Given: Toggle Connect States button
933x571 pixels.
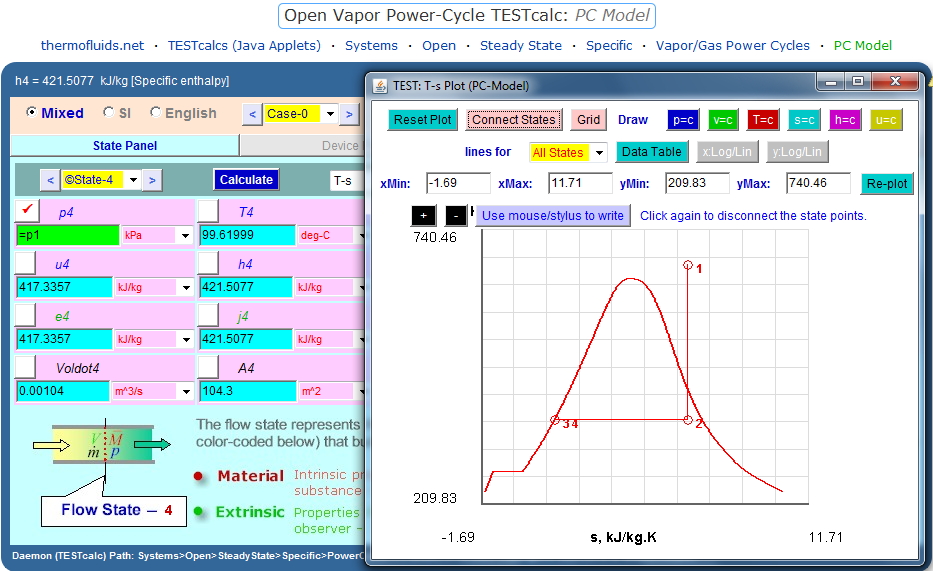Looking at the screenshot, I should [x=514, y=120].
